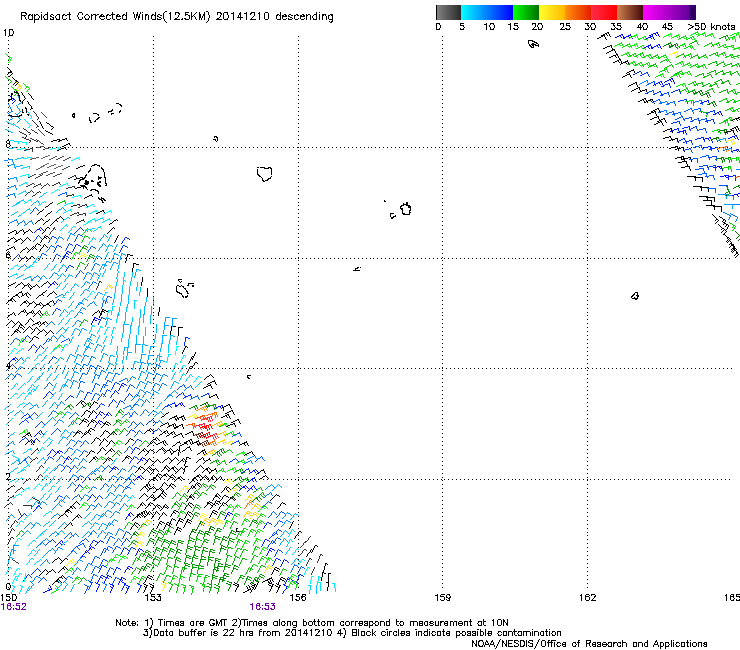740x650 pixels.
Task: Click the island outline near 158.2E 6.8N
Action: pos(406,209)
